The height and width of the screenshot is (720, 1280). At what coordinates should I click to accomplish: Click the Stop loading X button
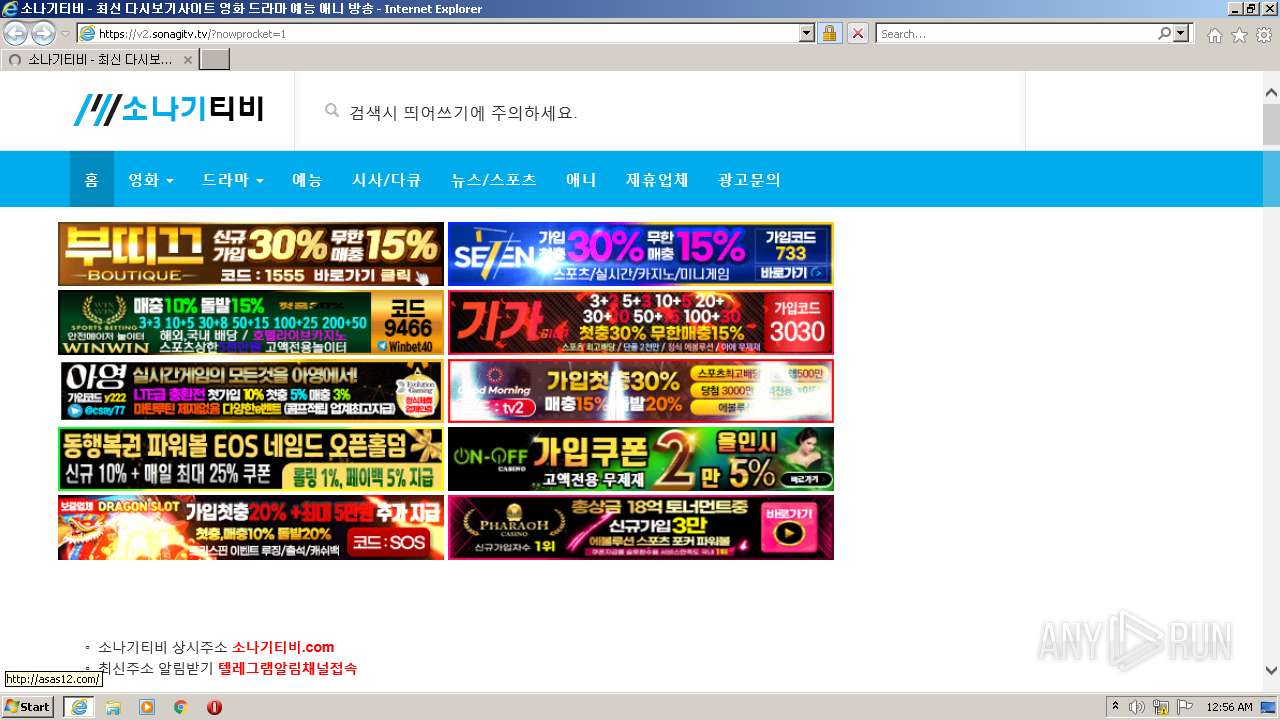tap(857, 33)
